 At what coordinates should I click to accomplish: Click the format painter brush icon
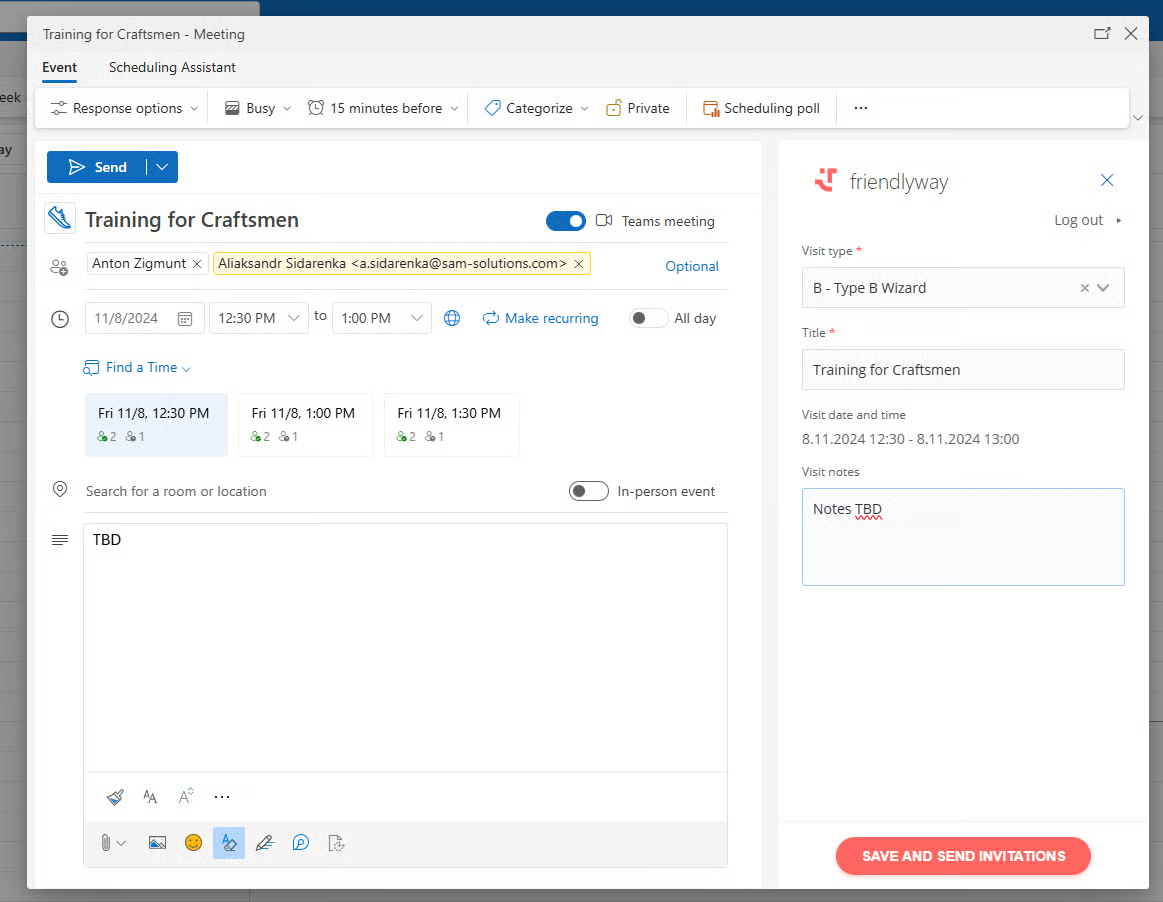tap(115, 797)
